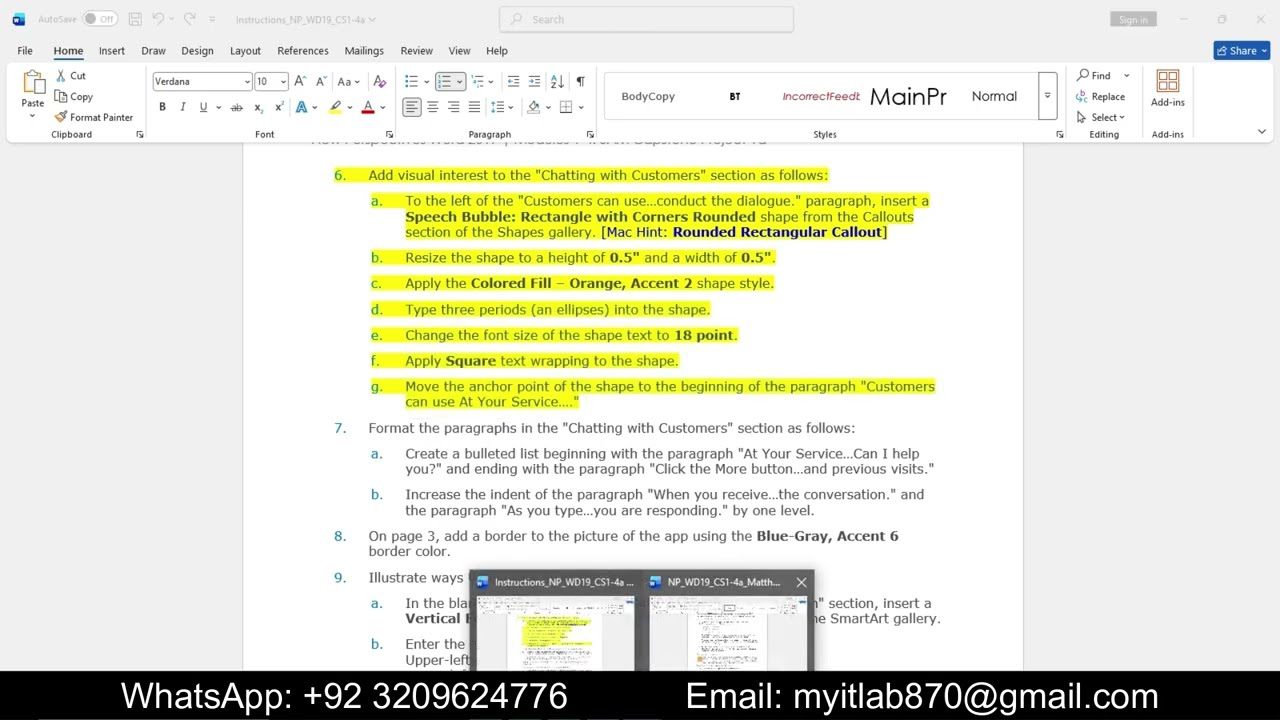The height and width of the screenshot is (720, 1280).
Task: Click the Cut command
Action: pos(70,76)
